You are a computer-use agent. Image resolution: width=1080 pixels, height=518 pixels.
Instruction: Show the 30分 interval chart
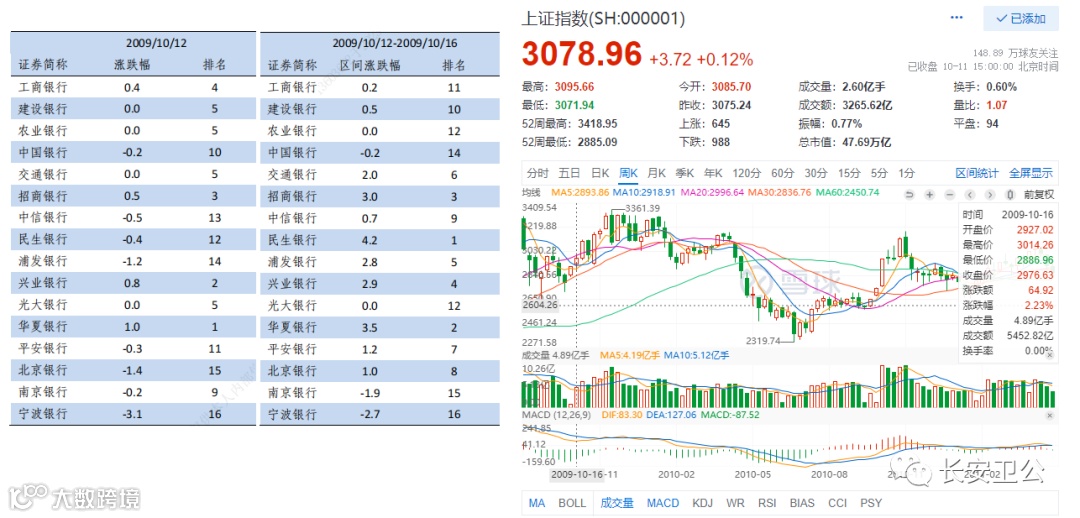816,173
